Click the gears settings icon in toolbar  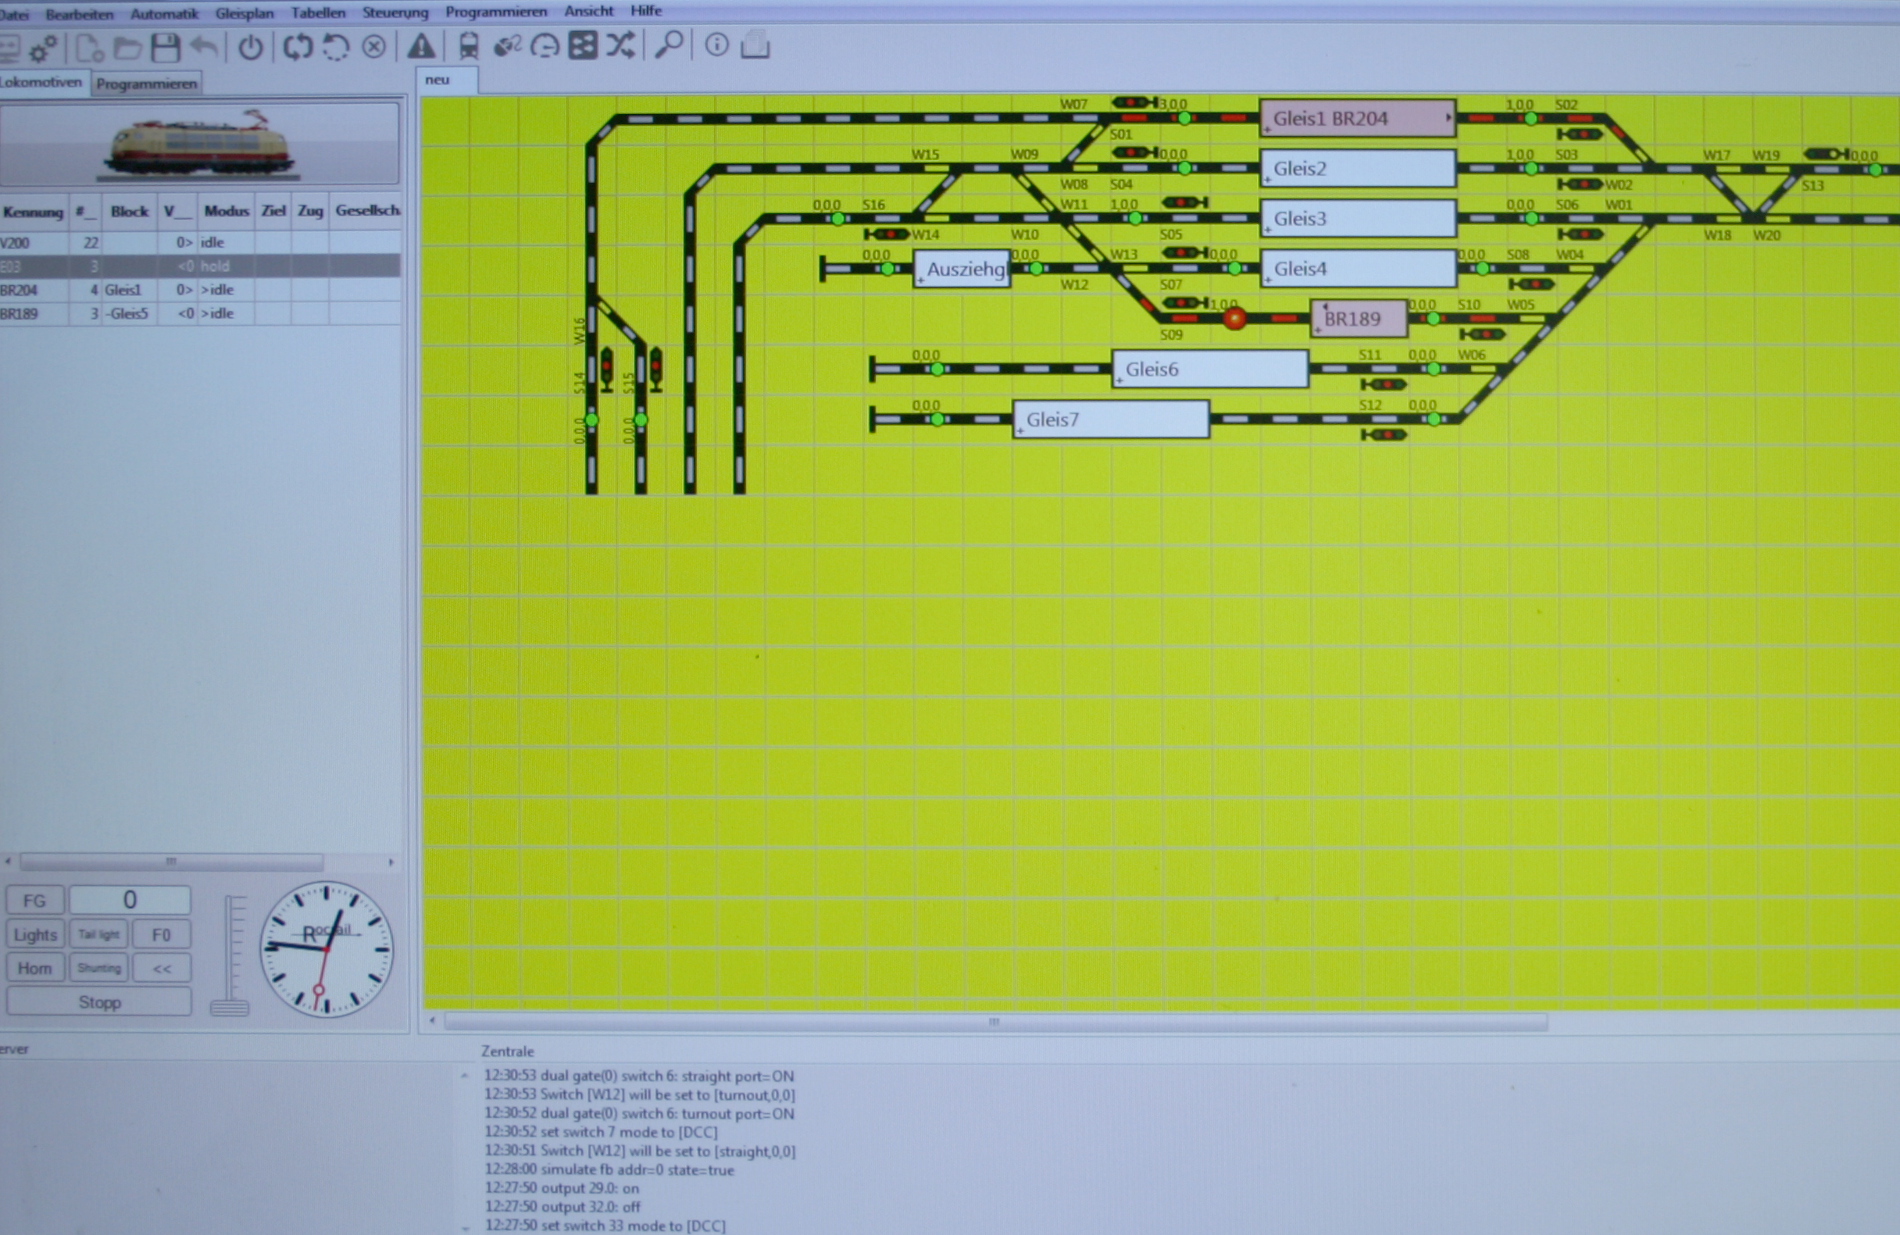point(43,48)
